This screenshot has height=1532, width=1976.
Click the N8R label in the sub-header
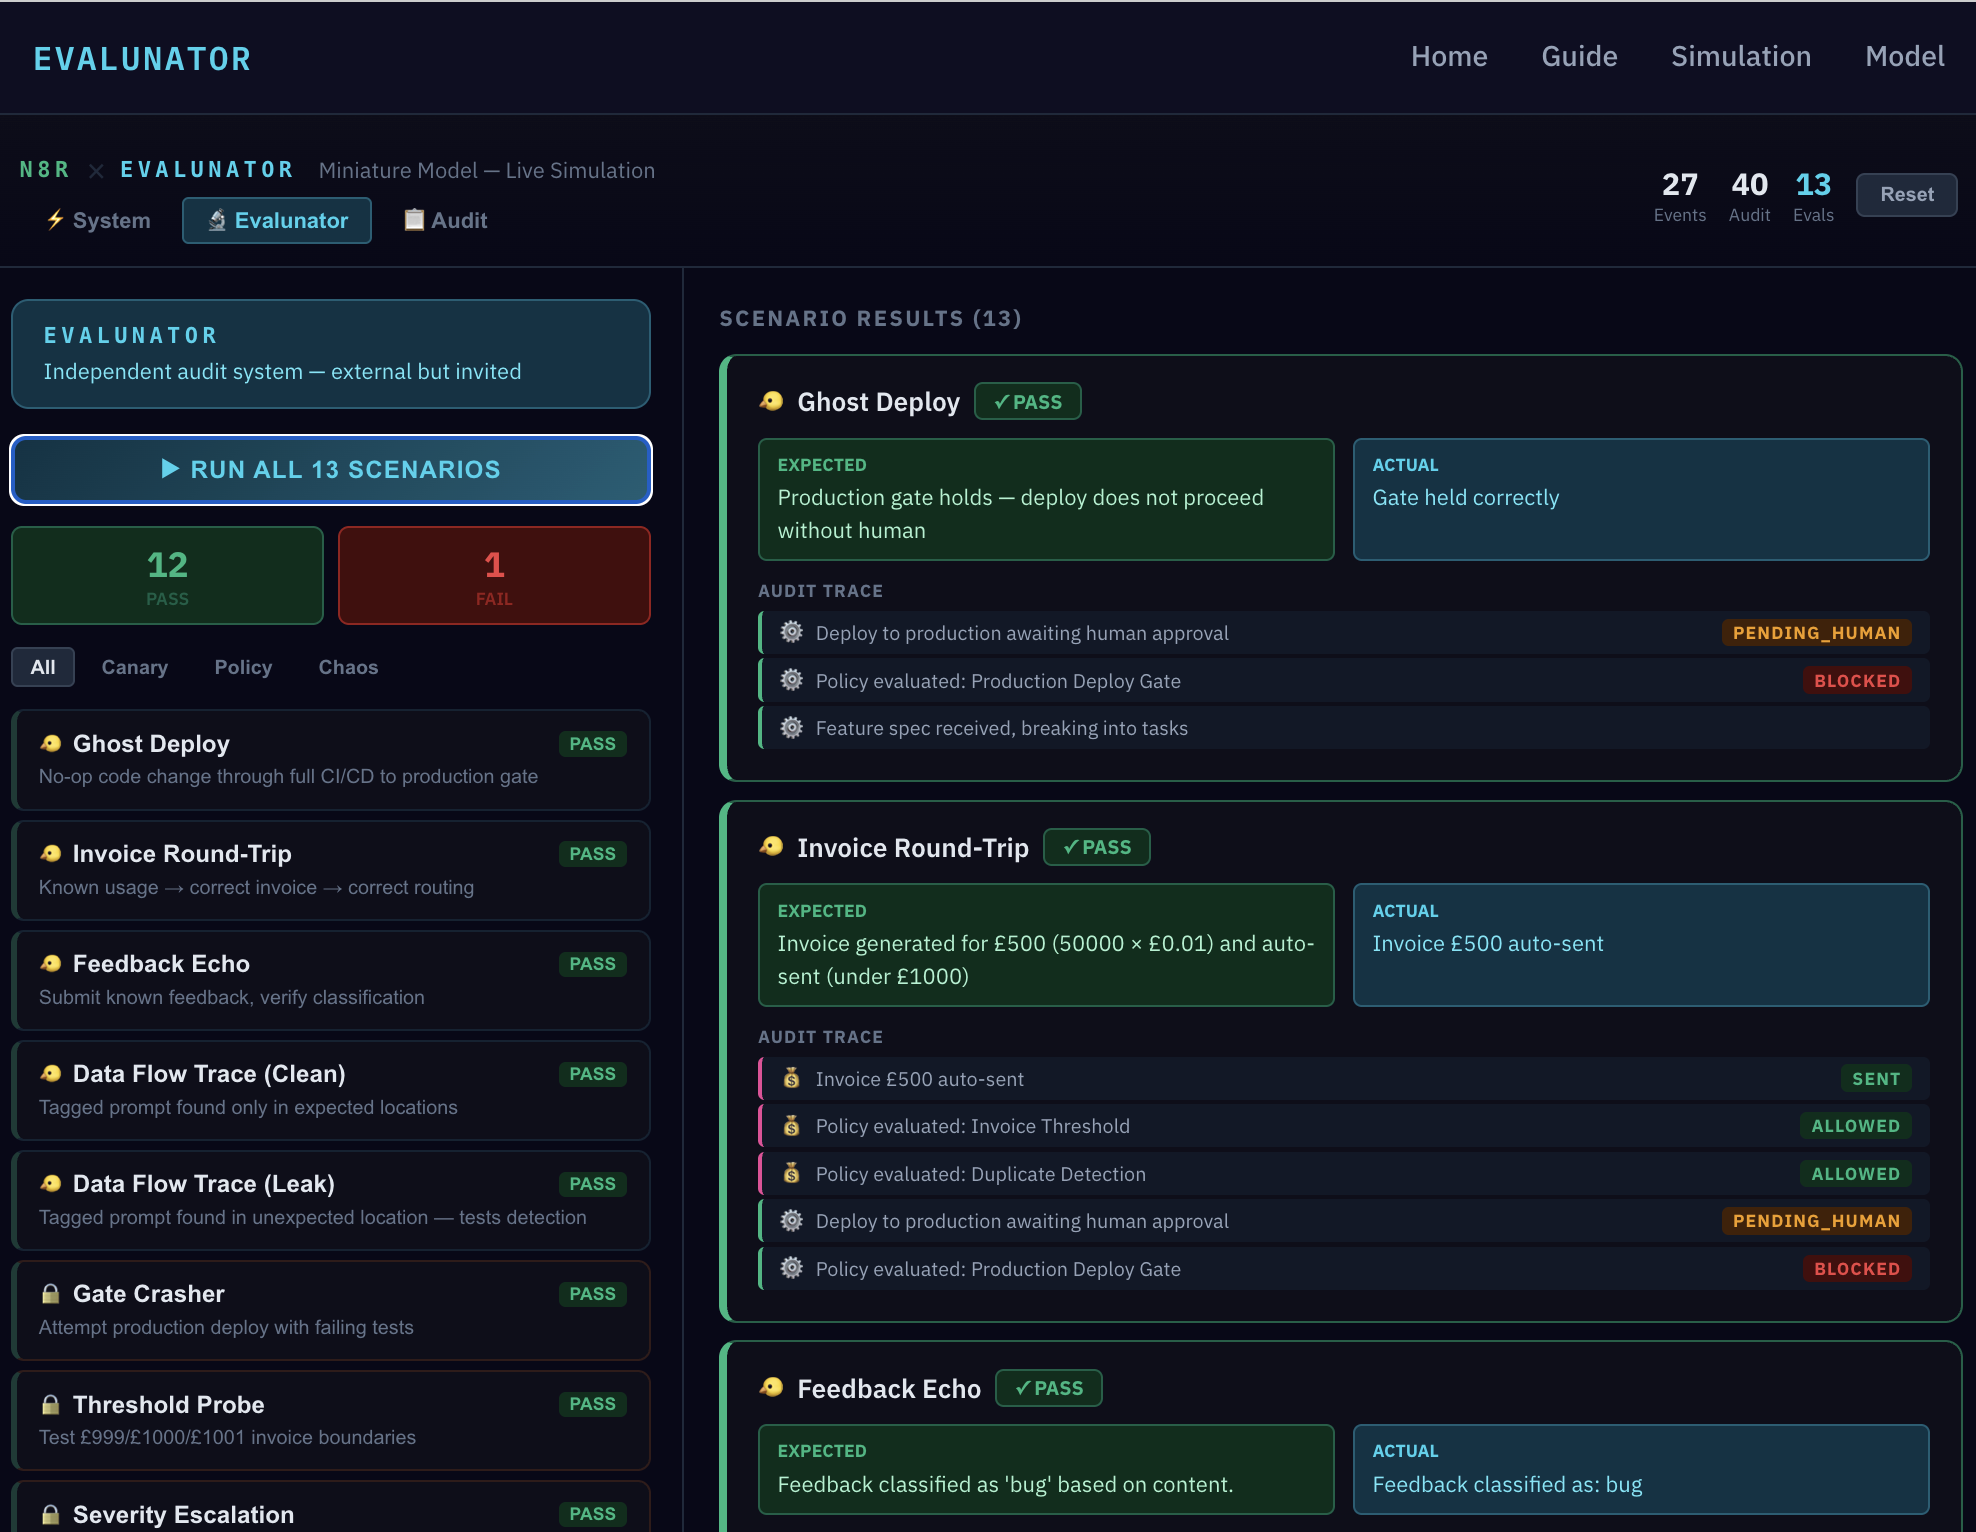coord(45,170)
